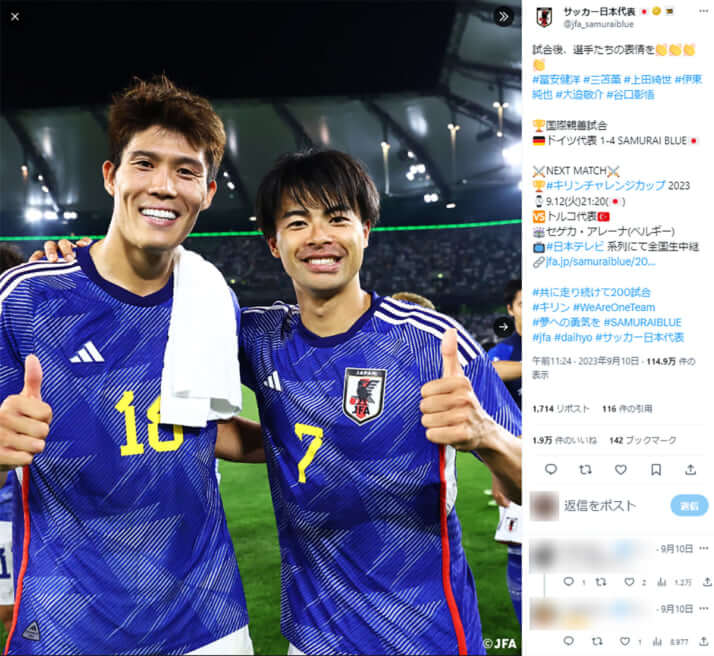Open the more menu on first reply dated 9月10日
714x656 pixels.
(x=704, y=548)
